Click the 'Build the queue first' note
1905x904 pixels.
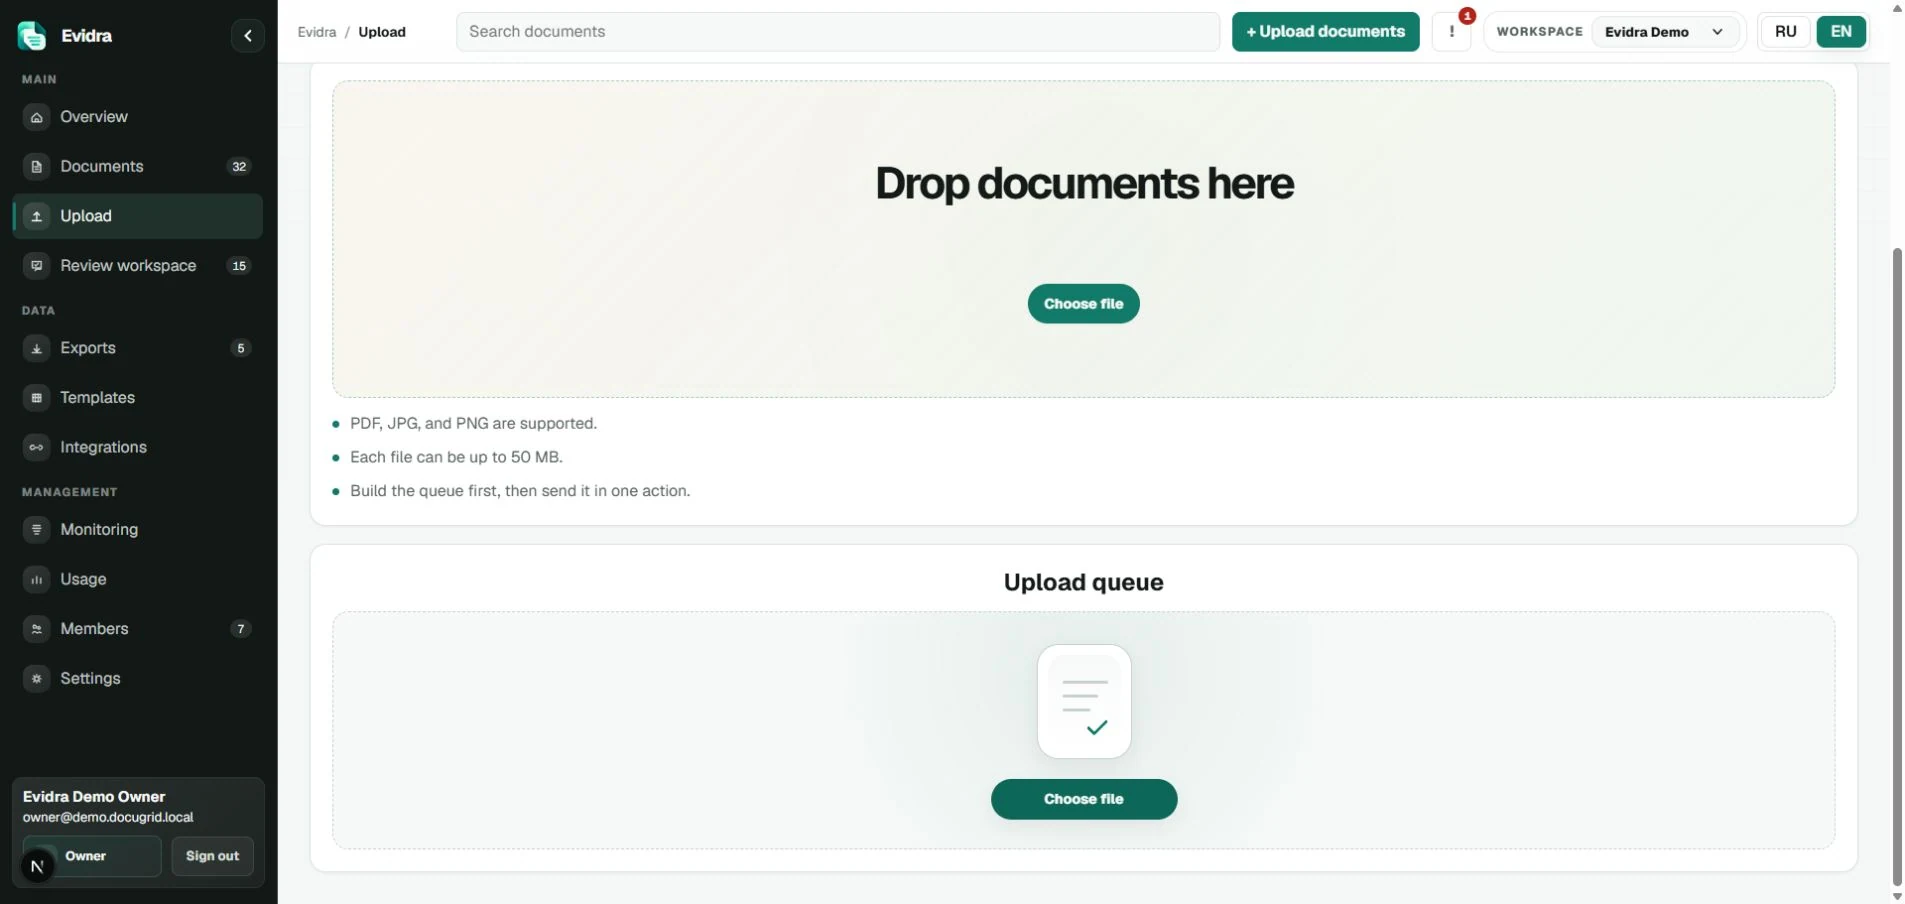click(x=520, y=491)
